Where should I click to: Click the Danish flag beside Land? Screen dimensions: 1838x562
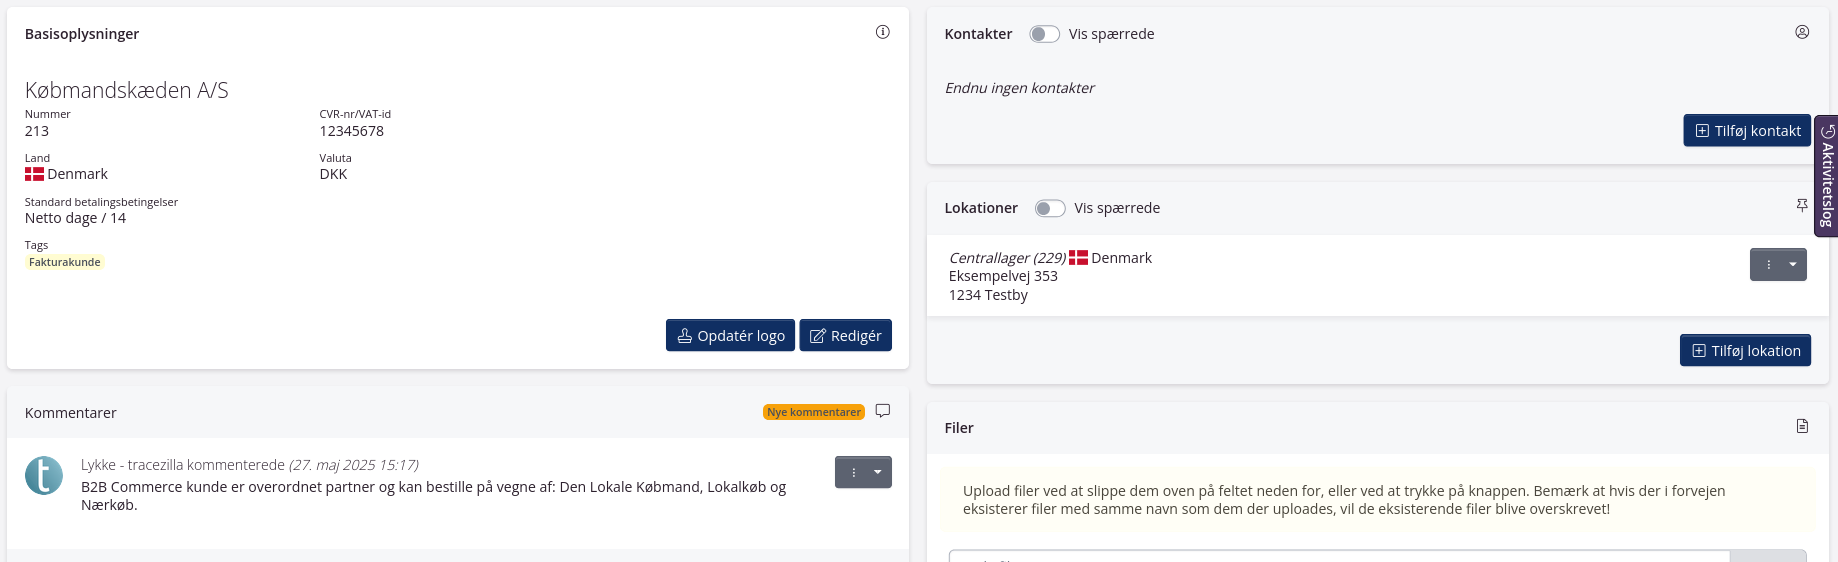point(35,174)
